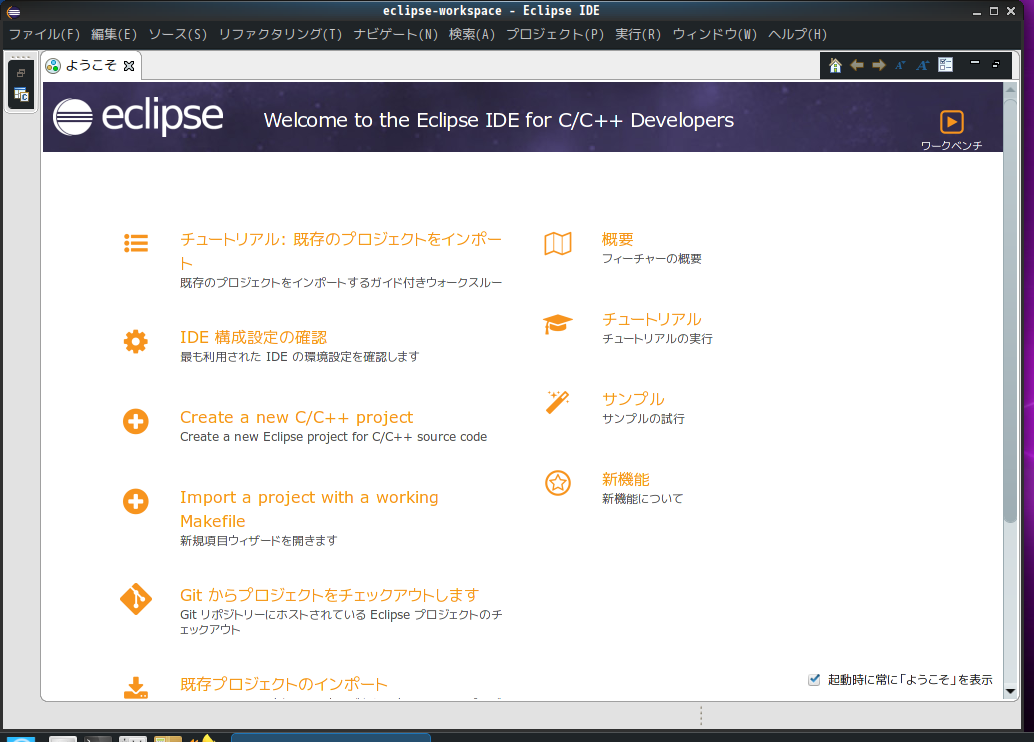Open the ファイル(F) menu
Viewport: 1034px width, 742px height.
click(x=44, y=34)
